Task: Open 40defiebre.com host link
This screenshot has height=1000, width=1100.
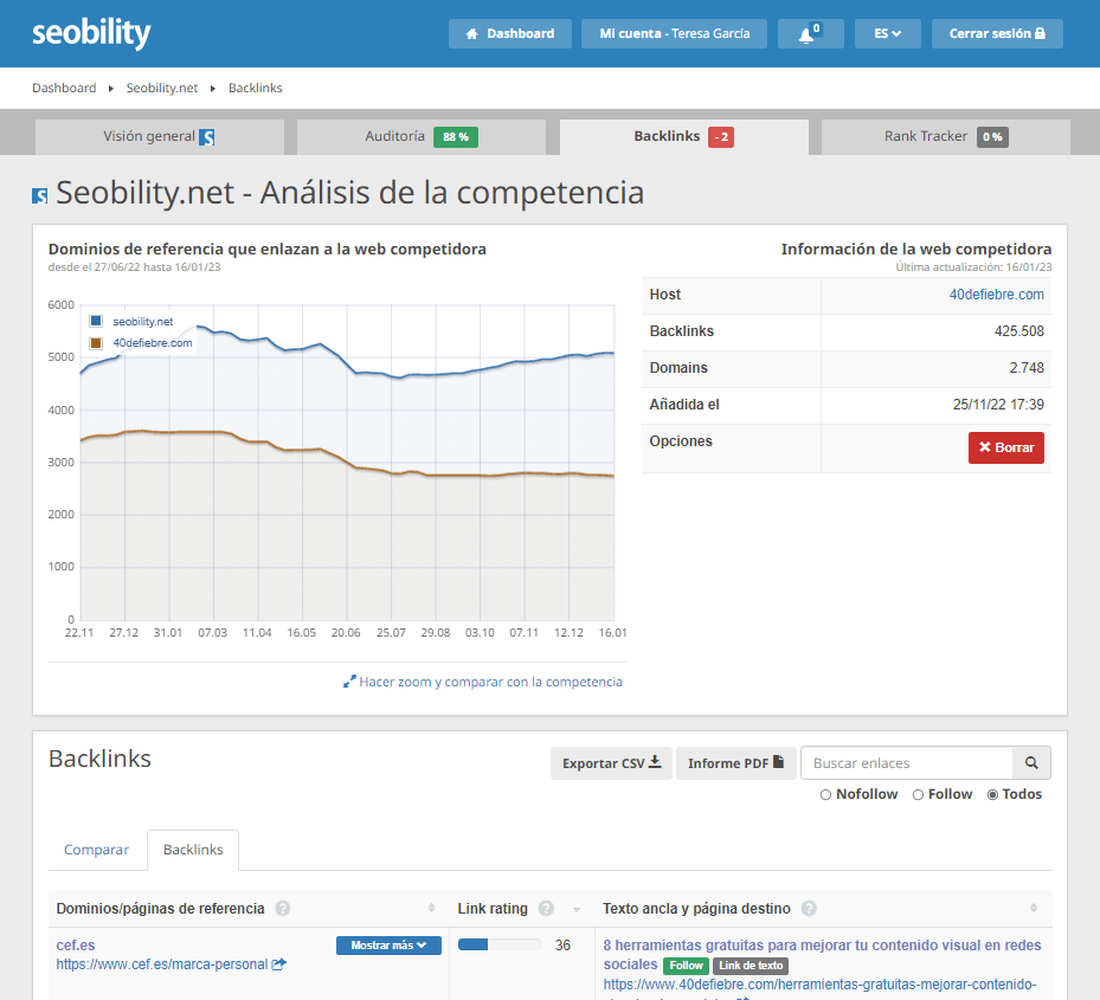Action: (x=996, y=295)
